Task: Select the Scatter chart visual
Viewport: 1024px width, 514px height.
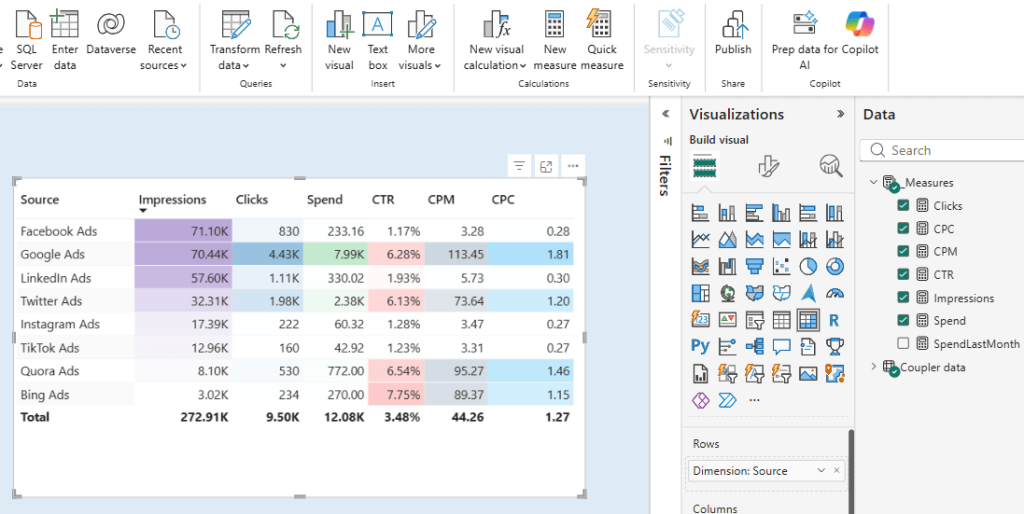Action: click(x=782, y=266)
